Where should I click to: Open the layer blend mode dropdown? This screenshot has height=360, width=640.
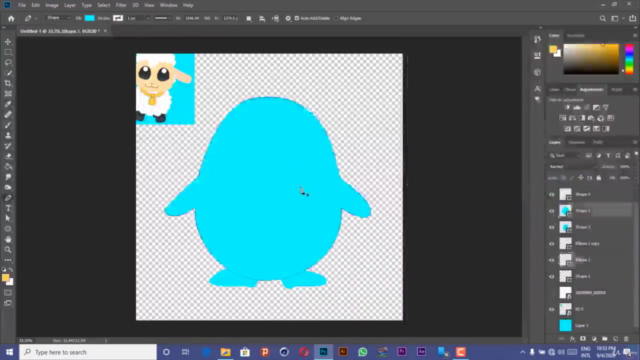click(572, 167)
